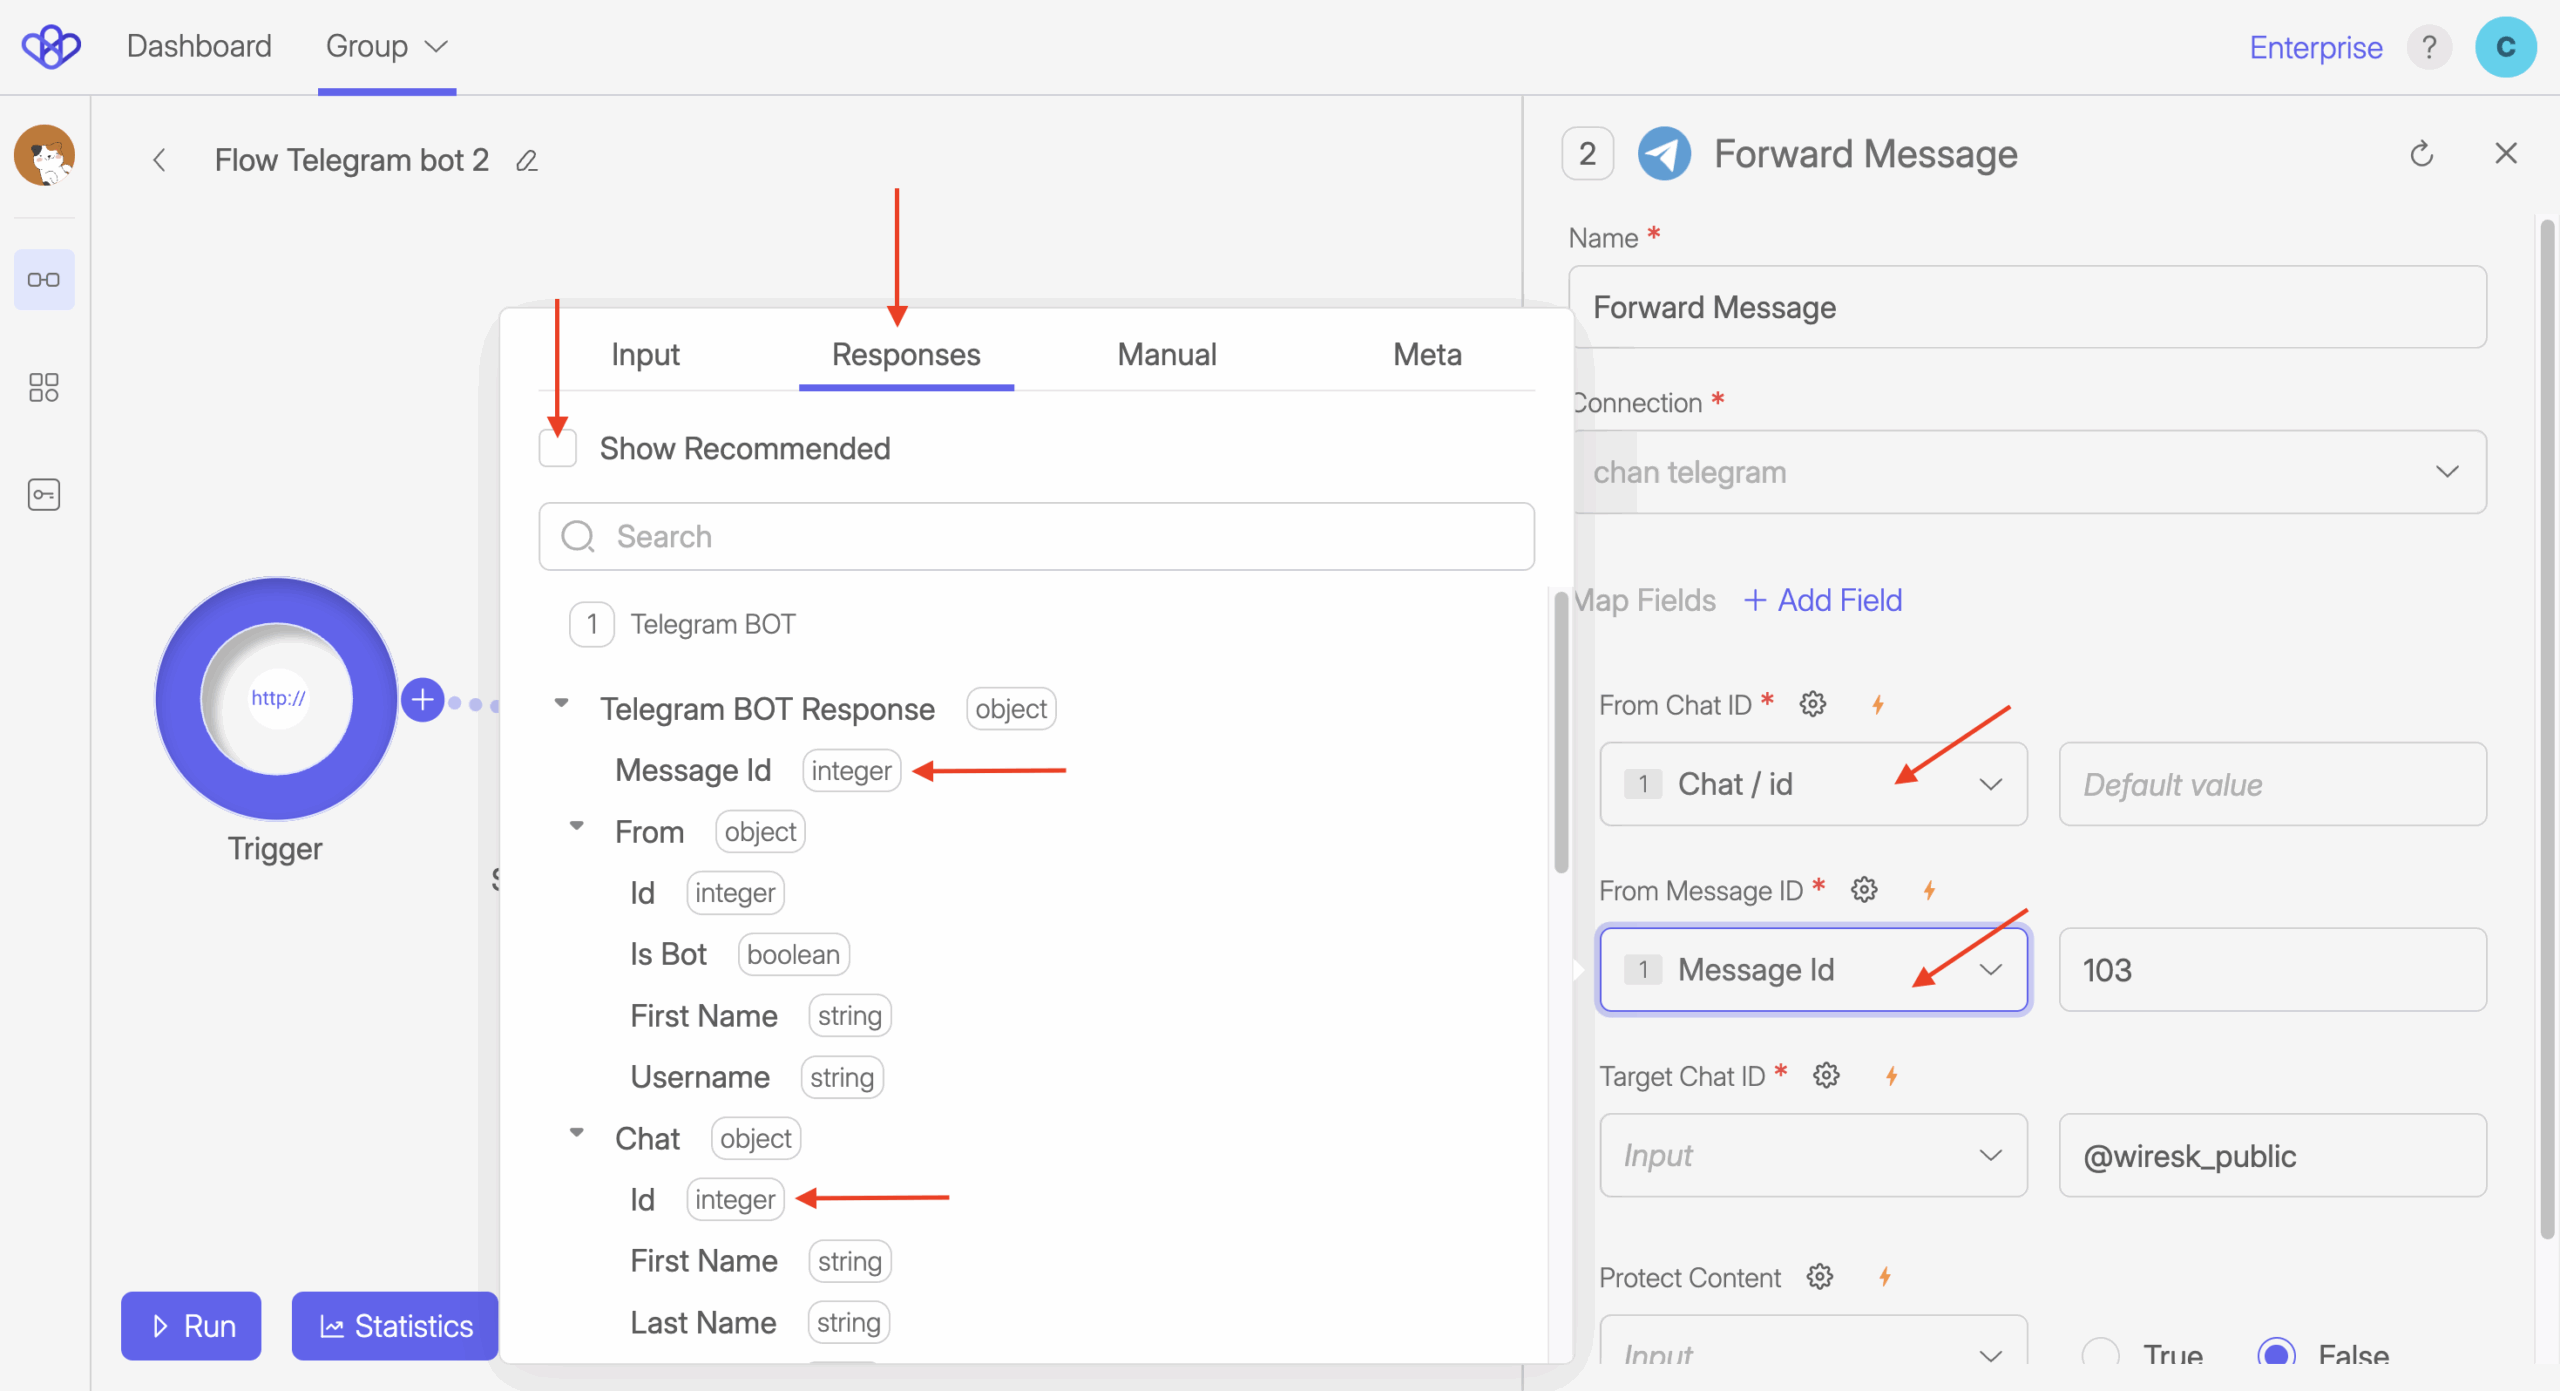This screenshot has width=2560, height=1391.
Task: Click the help question mark icon
Action: (2428, 47)
